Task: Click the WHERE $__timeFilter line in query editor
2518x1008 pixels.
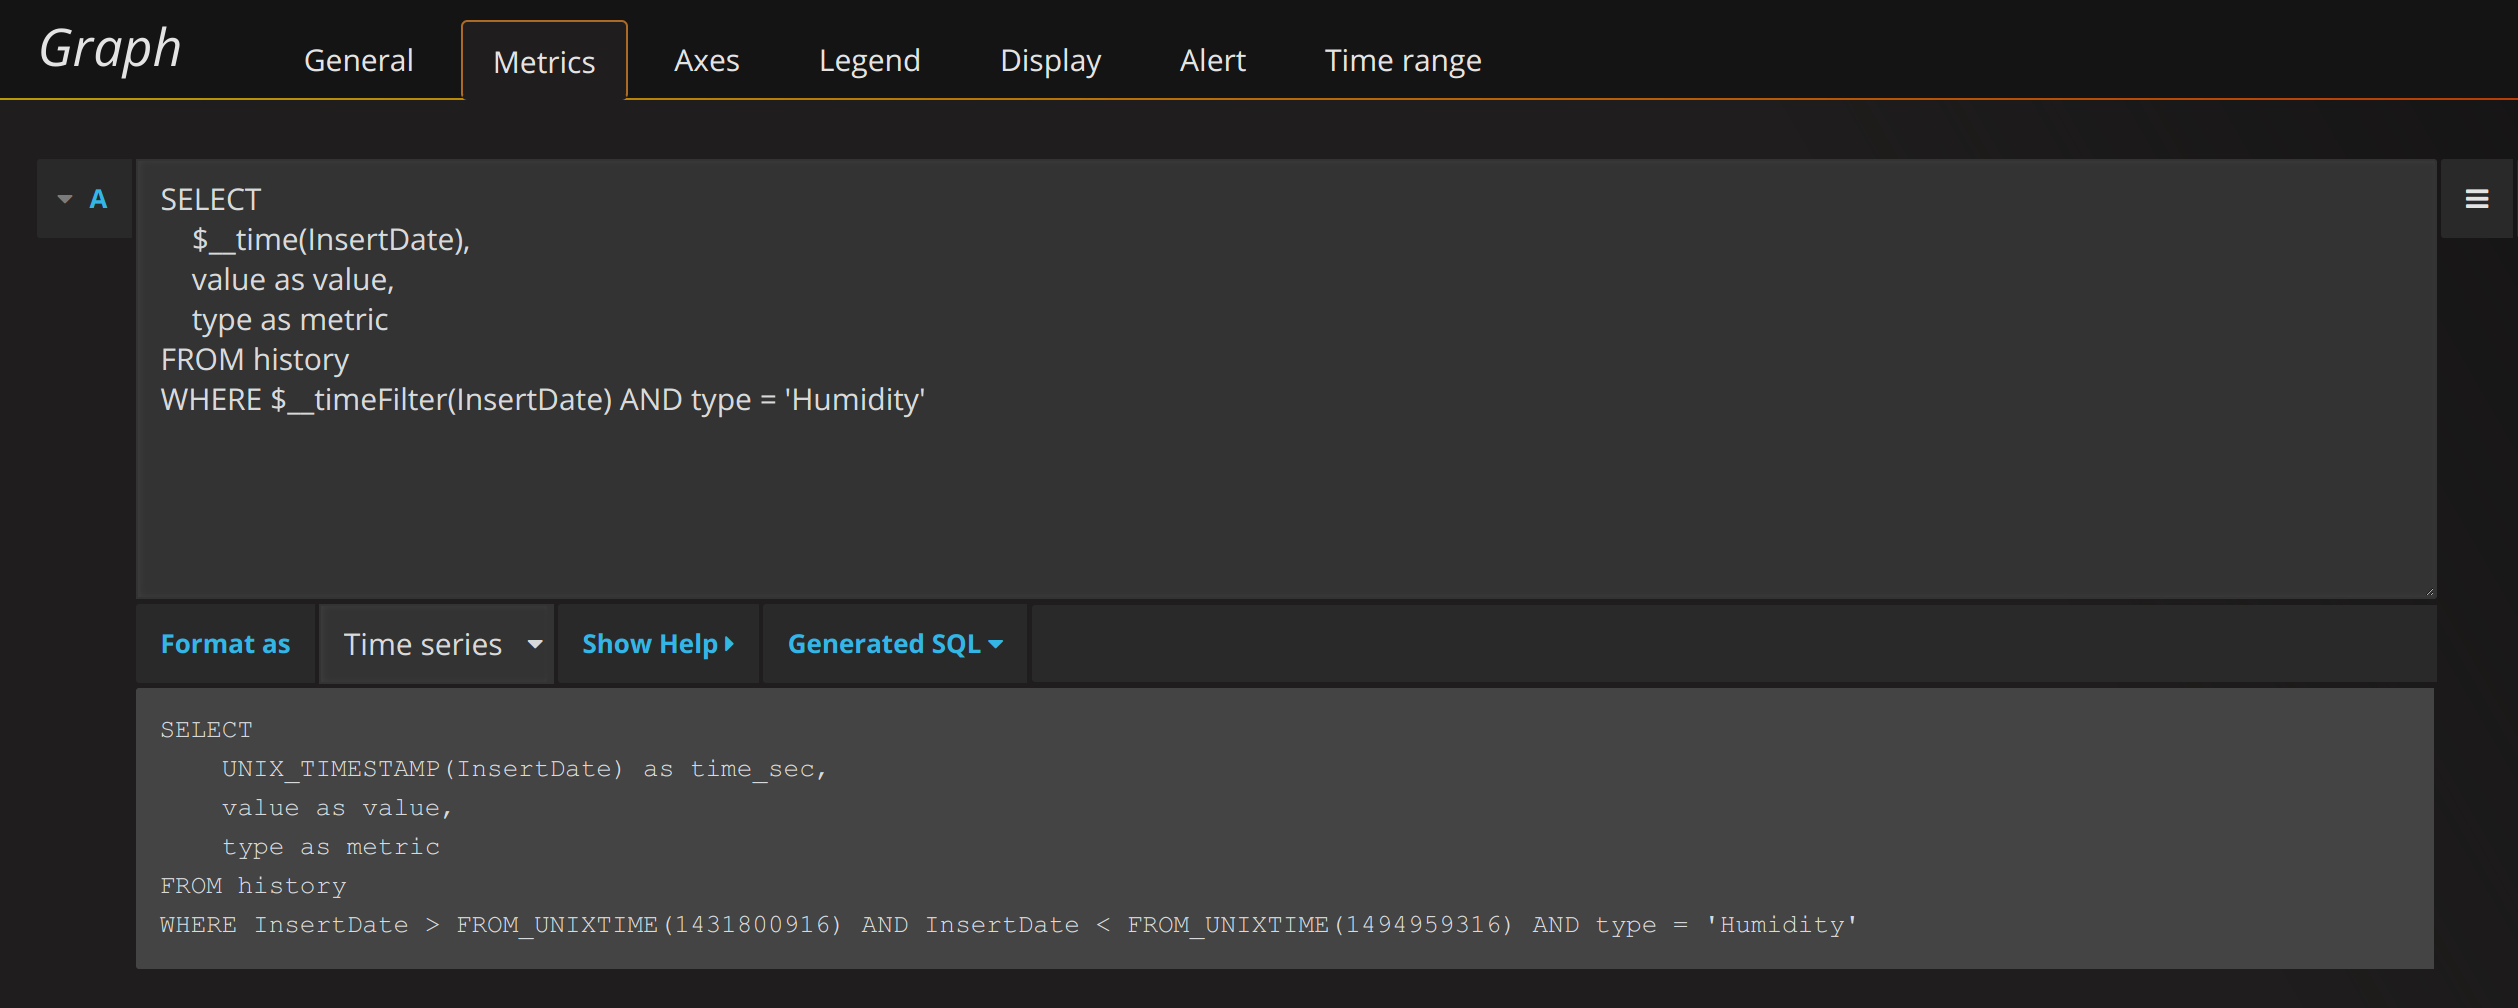Action: coord(542,400)
